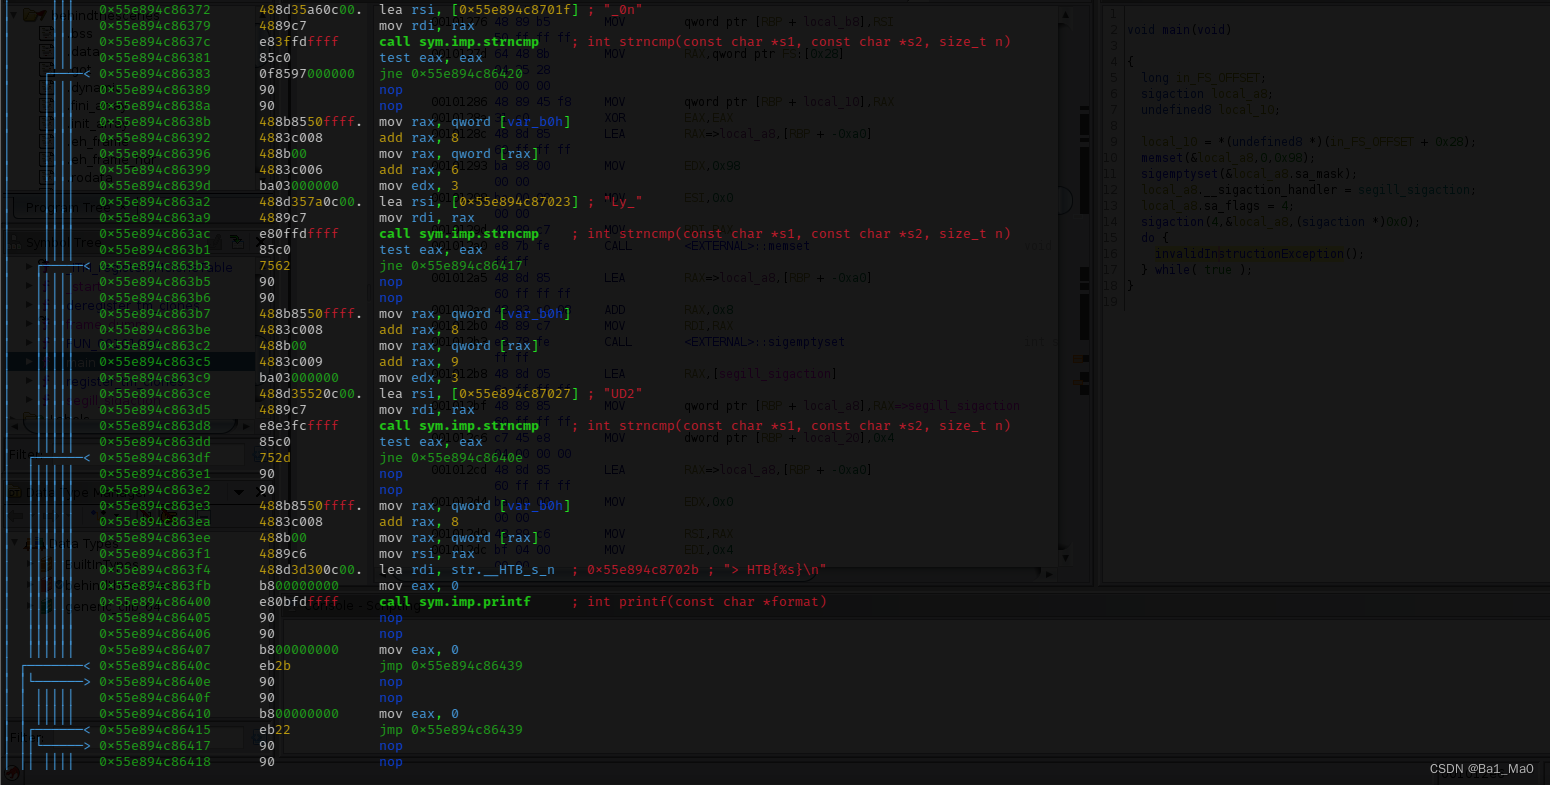This screenshot has width=1550, height=785.
Task: Follow jmp 0x55e894c86439 at address 0x55e894c8640c
Action: (450, 666)
